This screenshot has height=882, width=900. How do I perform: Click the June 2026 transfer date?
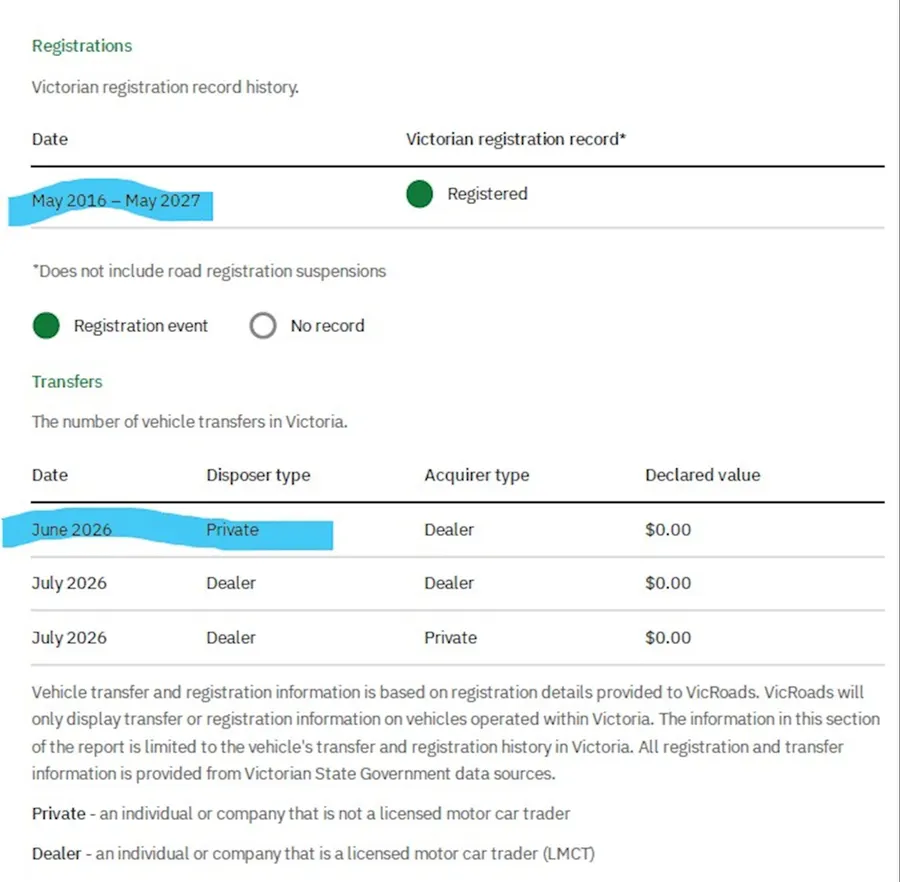(72, 529)
